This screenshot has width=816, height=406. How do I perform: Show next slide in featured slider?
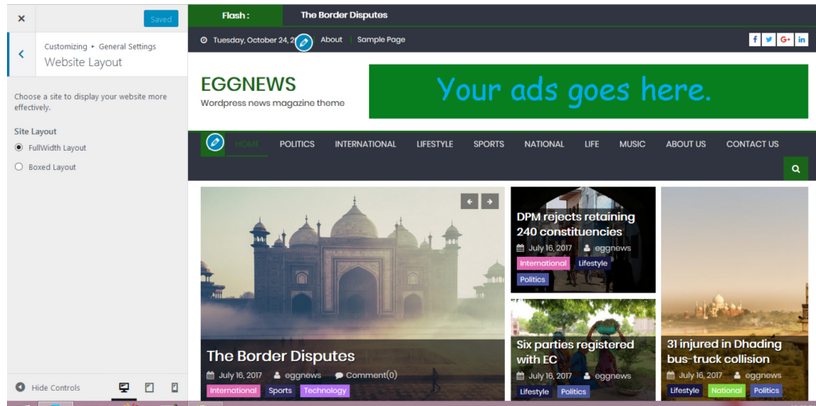[x=489, y=201]
